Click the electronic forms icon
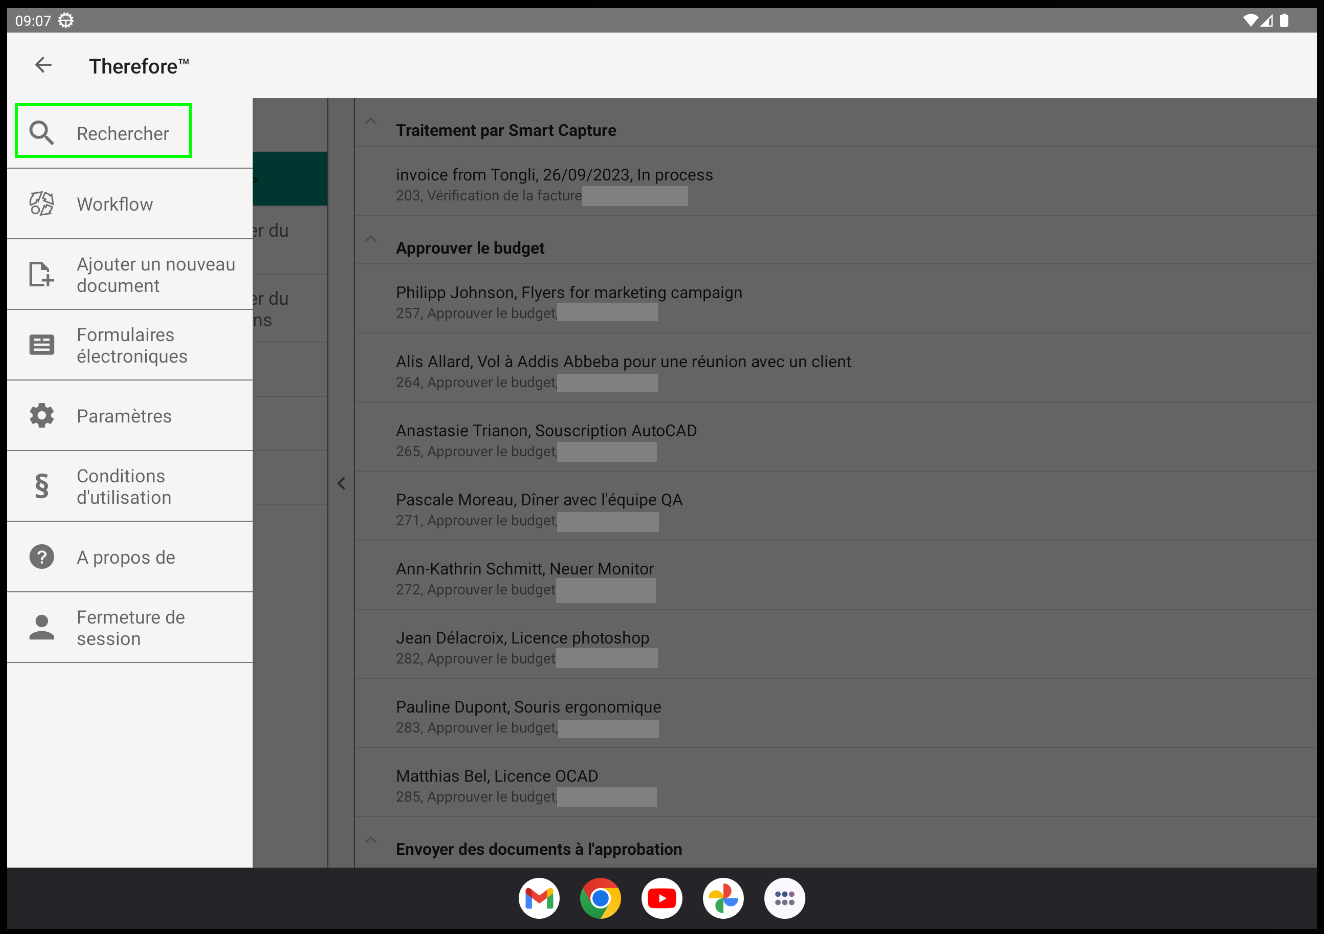Image resolution: width=1324 pixels, height=934 pixels. point(41,345)
